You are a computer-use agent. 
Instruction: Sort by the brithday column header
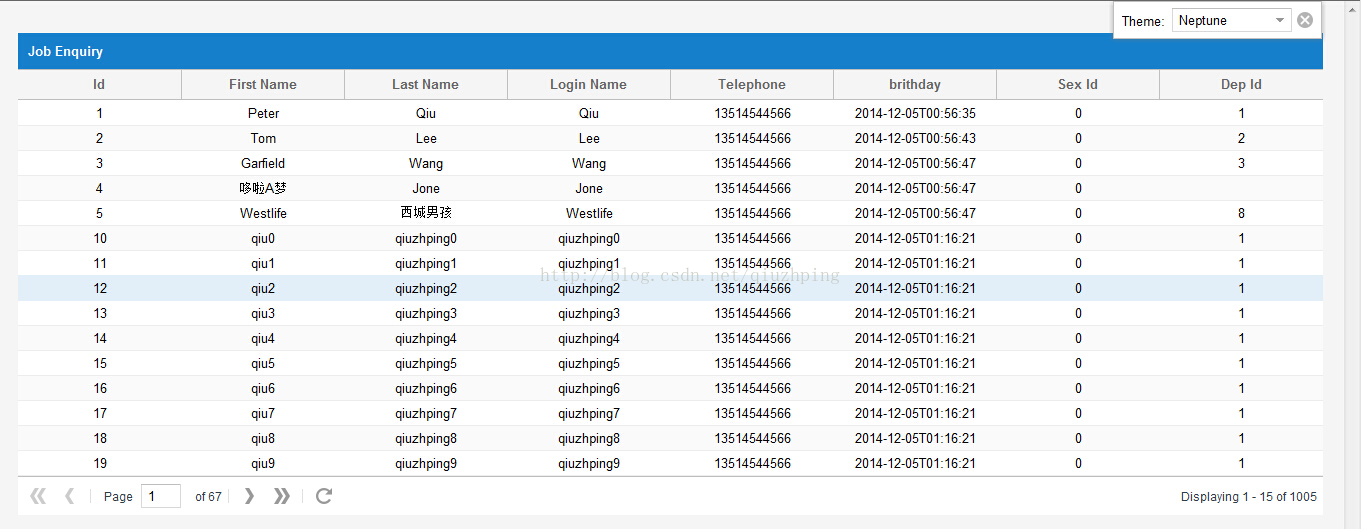915,85
